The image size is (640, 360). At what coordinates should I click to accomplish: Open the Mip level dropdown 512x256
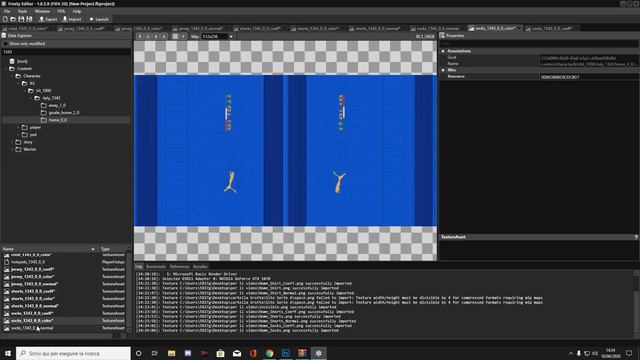[217, 36]
